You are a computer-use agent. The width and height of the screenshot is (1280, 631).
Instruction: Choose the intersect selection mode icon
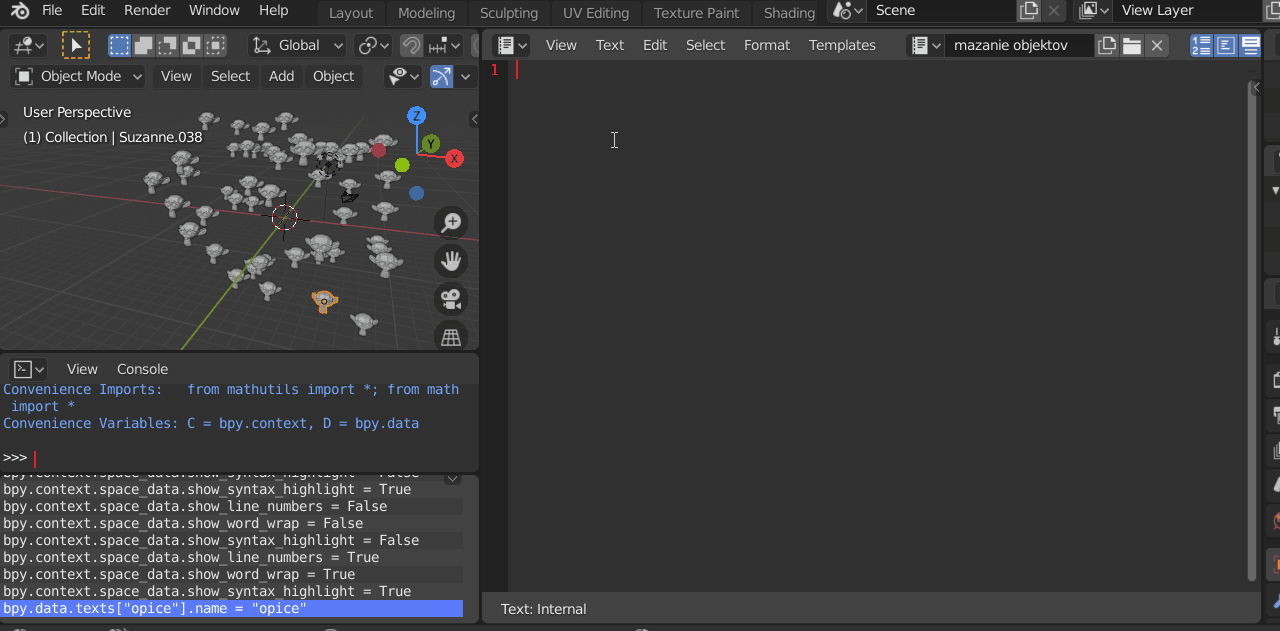215,46
